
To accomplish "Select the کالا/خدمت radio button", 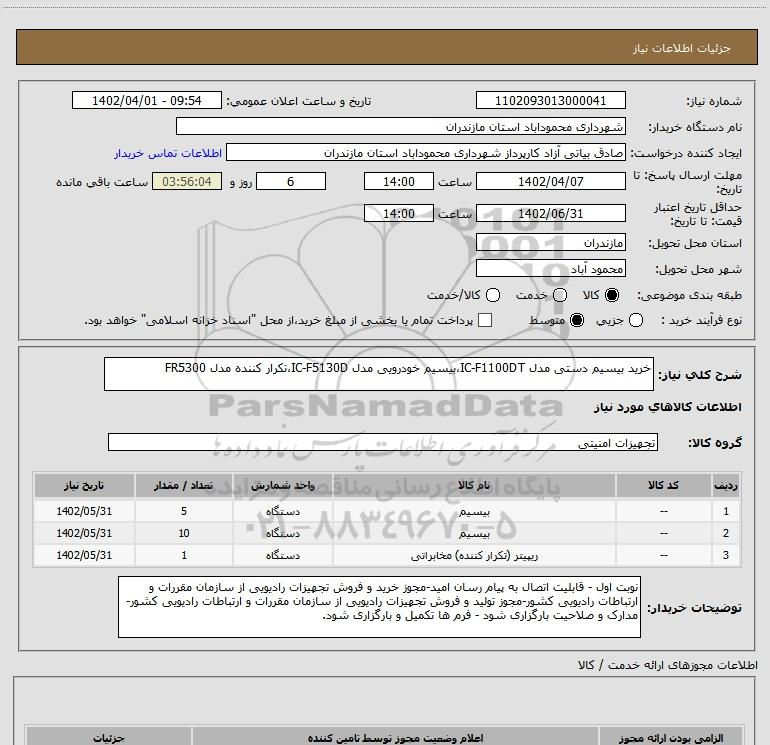I will click(x=493, y=295).
